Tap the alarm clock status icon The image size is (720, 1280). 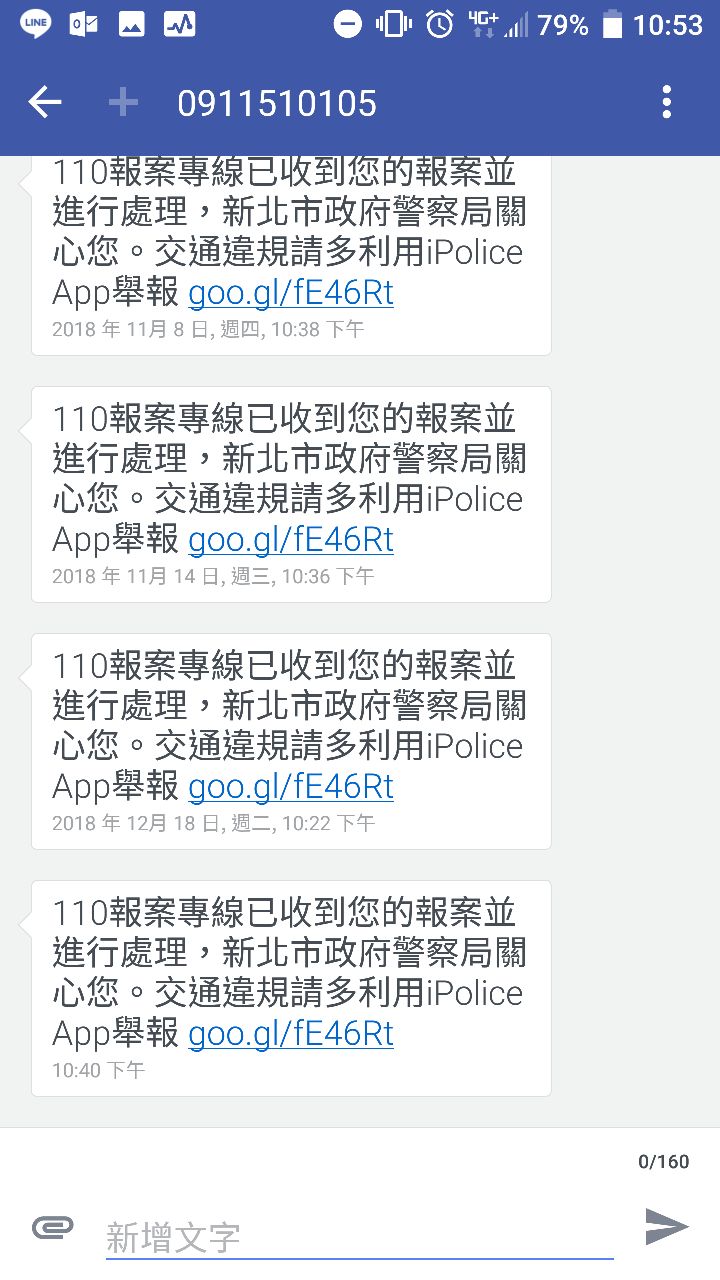pyautogui.click(x=439, y=24)
